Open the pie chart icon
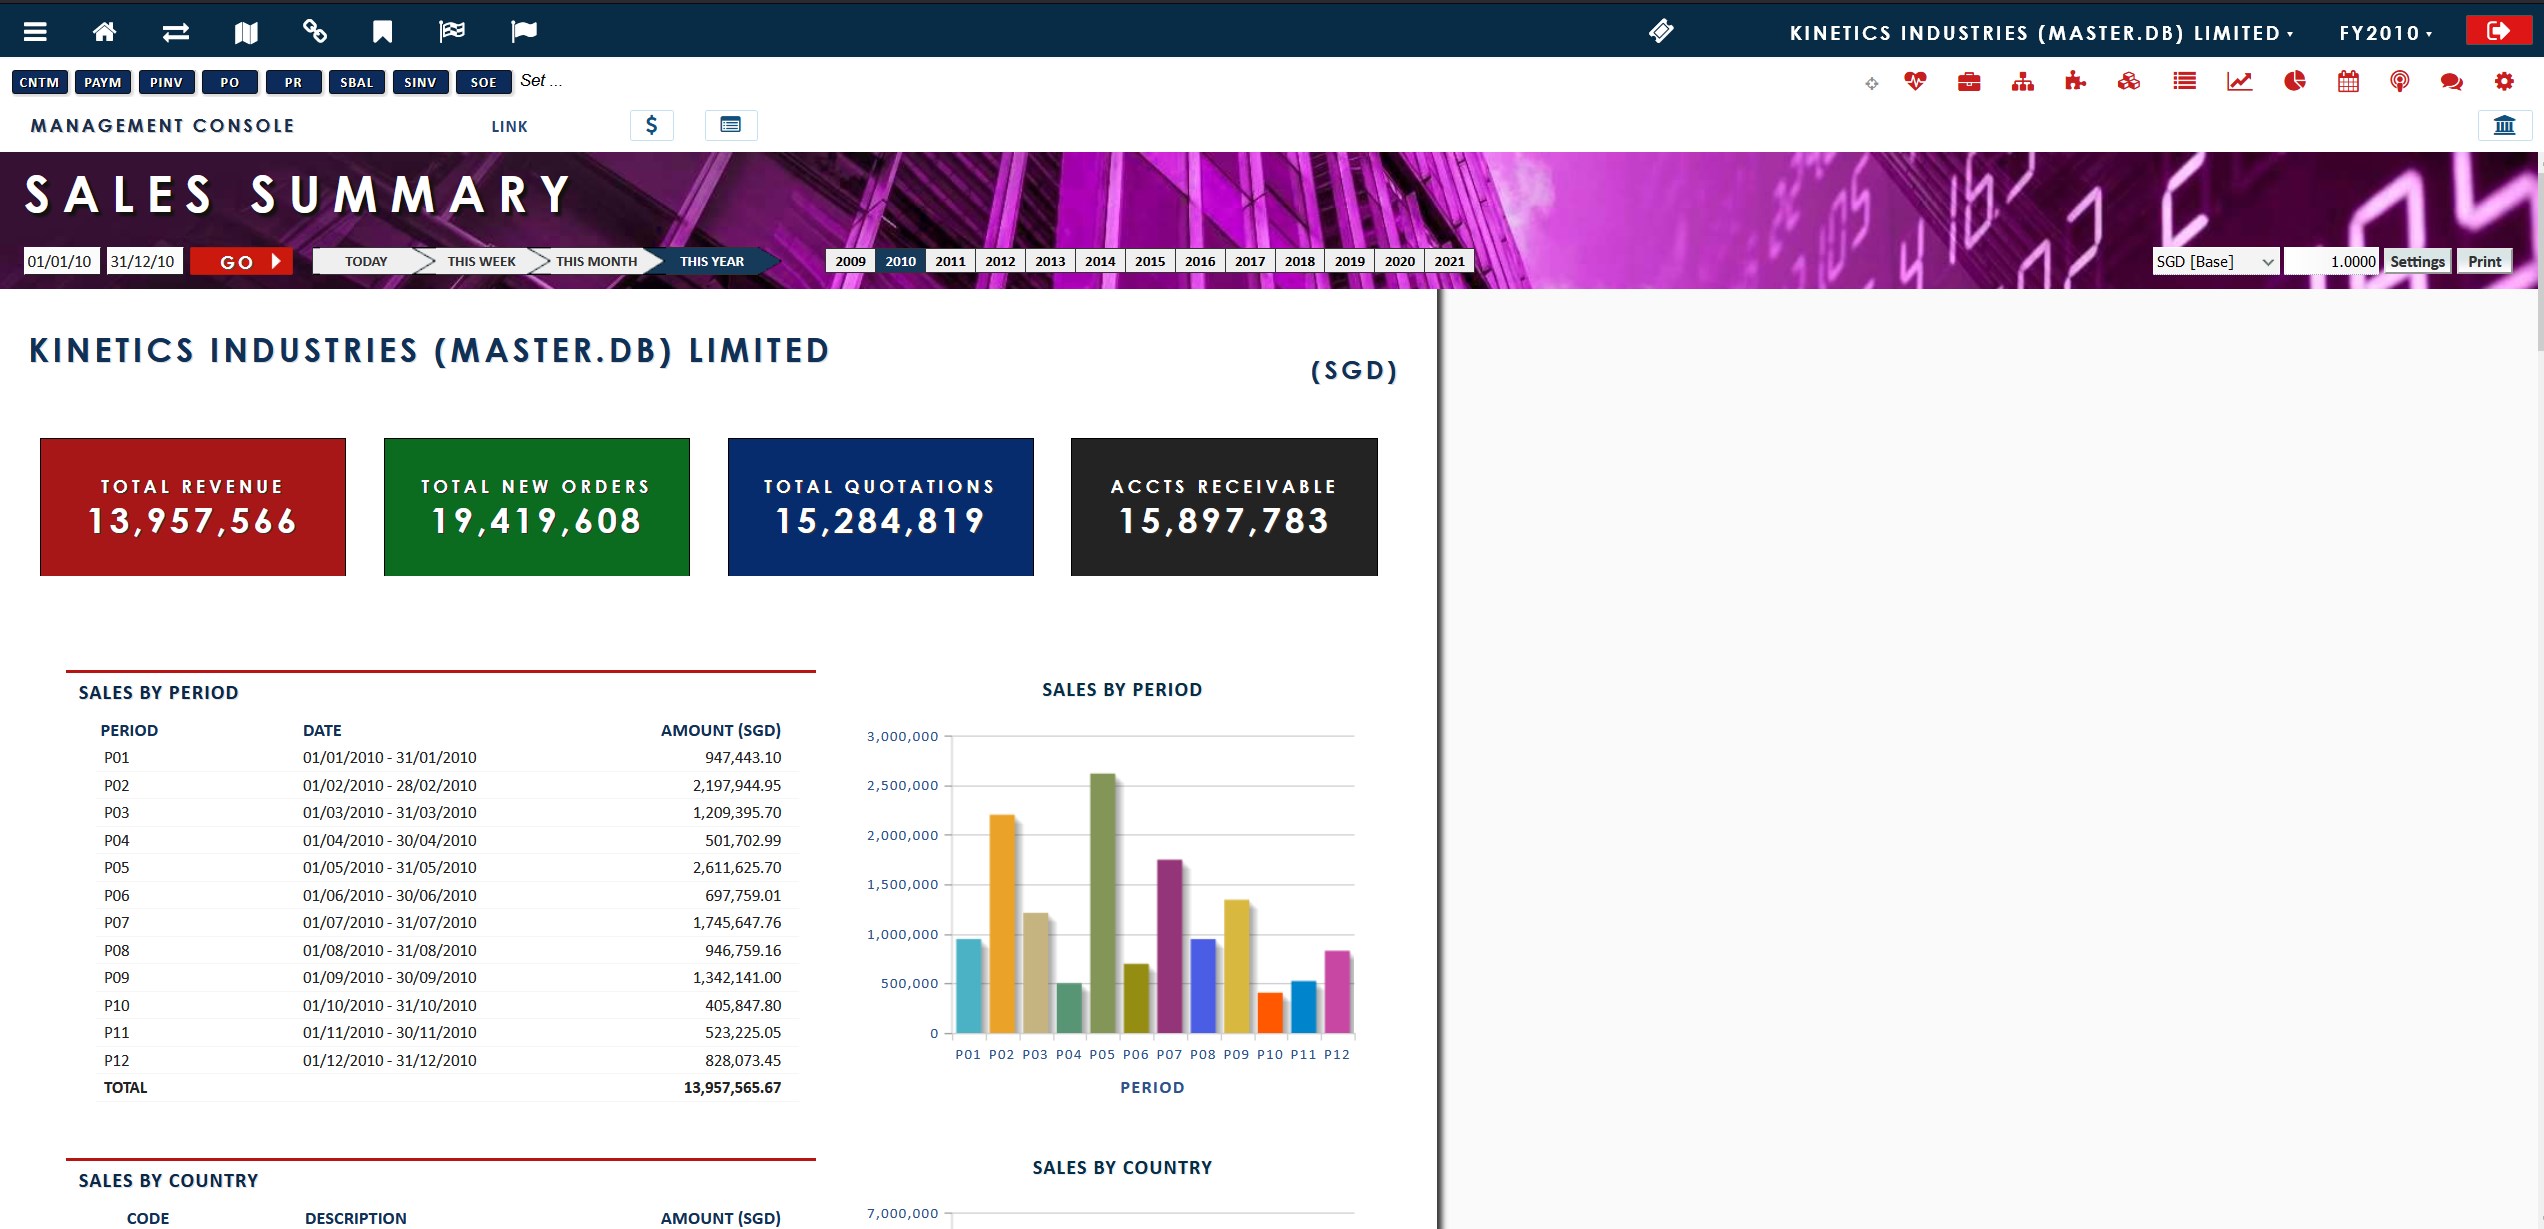Image resolution: width=2544 pixels, height=1229 pixels. [2294, 82]
